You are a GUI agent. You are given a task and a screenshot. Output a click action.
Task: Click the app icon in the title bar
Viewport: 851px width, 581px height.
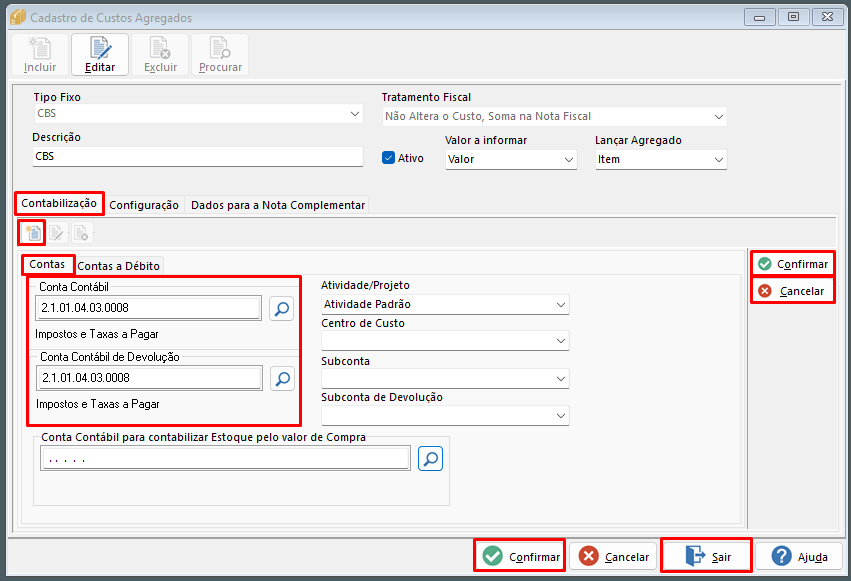17,17
